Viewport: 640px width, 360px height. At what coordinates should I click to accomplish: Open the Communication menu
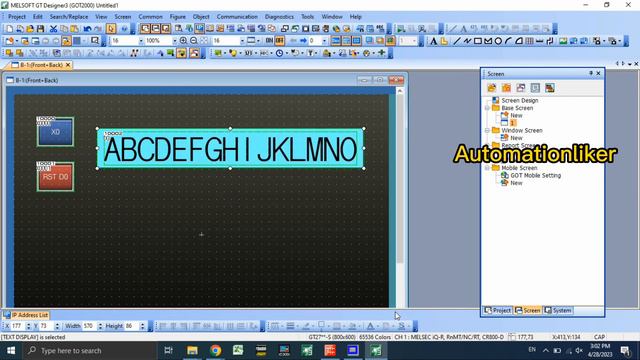coord(237,17)
